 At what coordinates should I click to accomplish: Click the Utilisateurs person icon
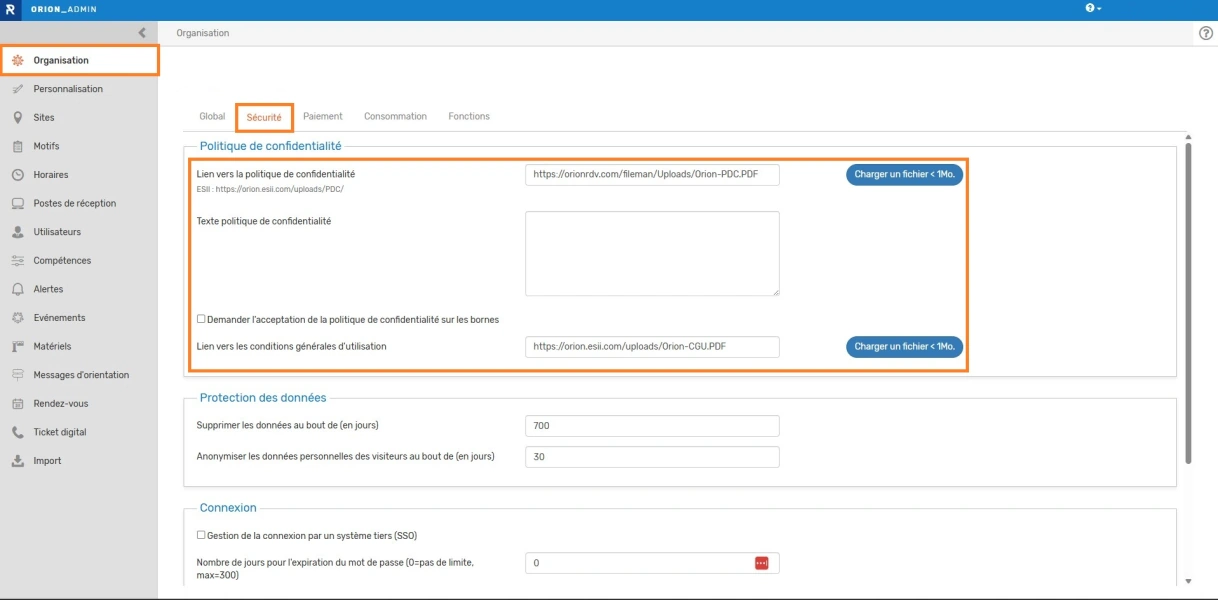[18, 232]
